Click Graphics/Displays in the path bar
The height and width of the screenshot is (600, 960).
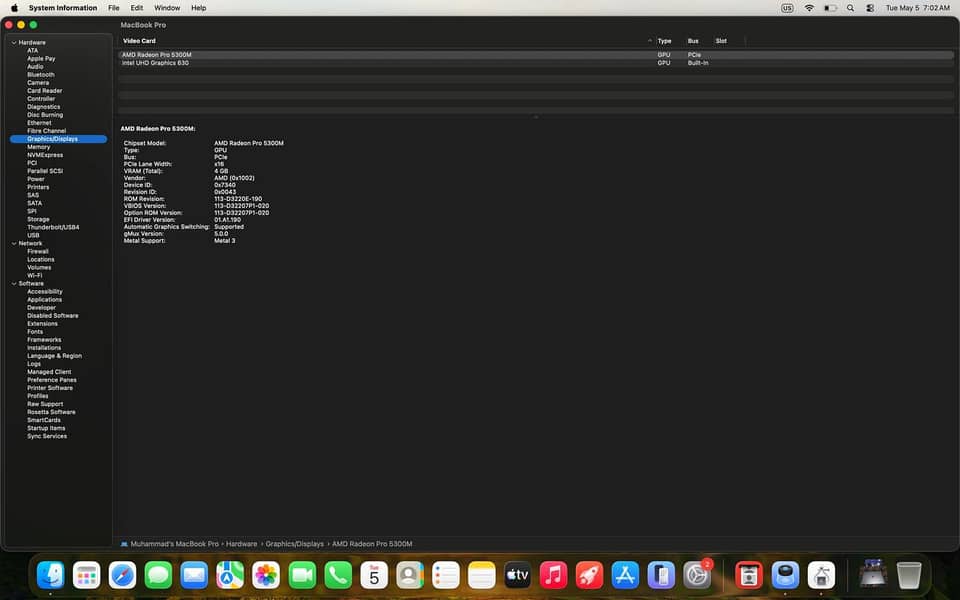tap(294, 544)
